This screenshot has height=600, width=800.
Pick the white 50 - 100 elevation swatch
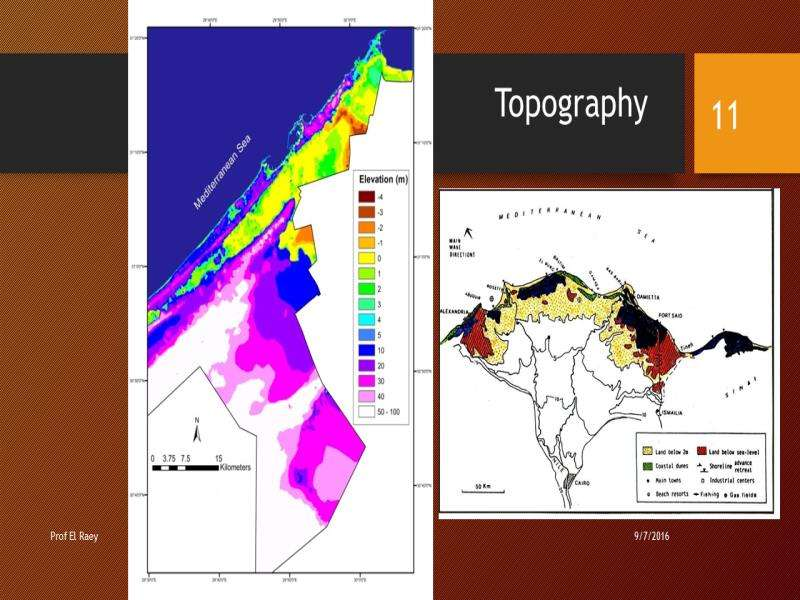pyautogui.click(x=368, y=409)
